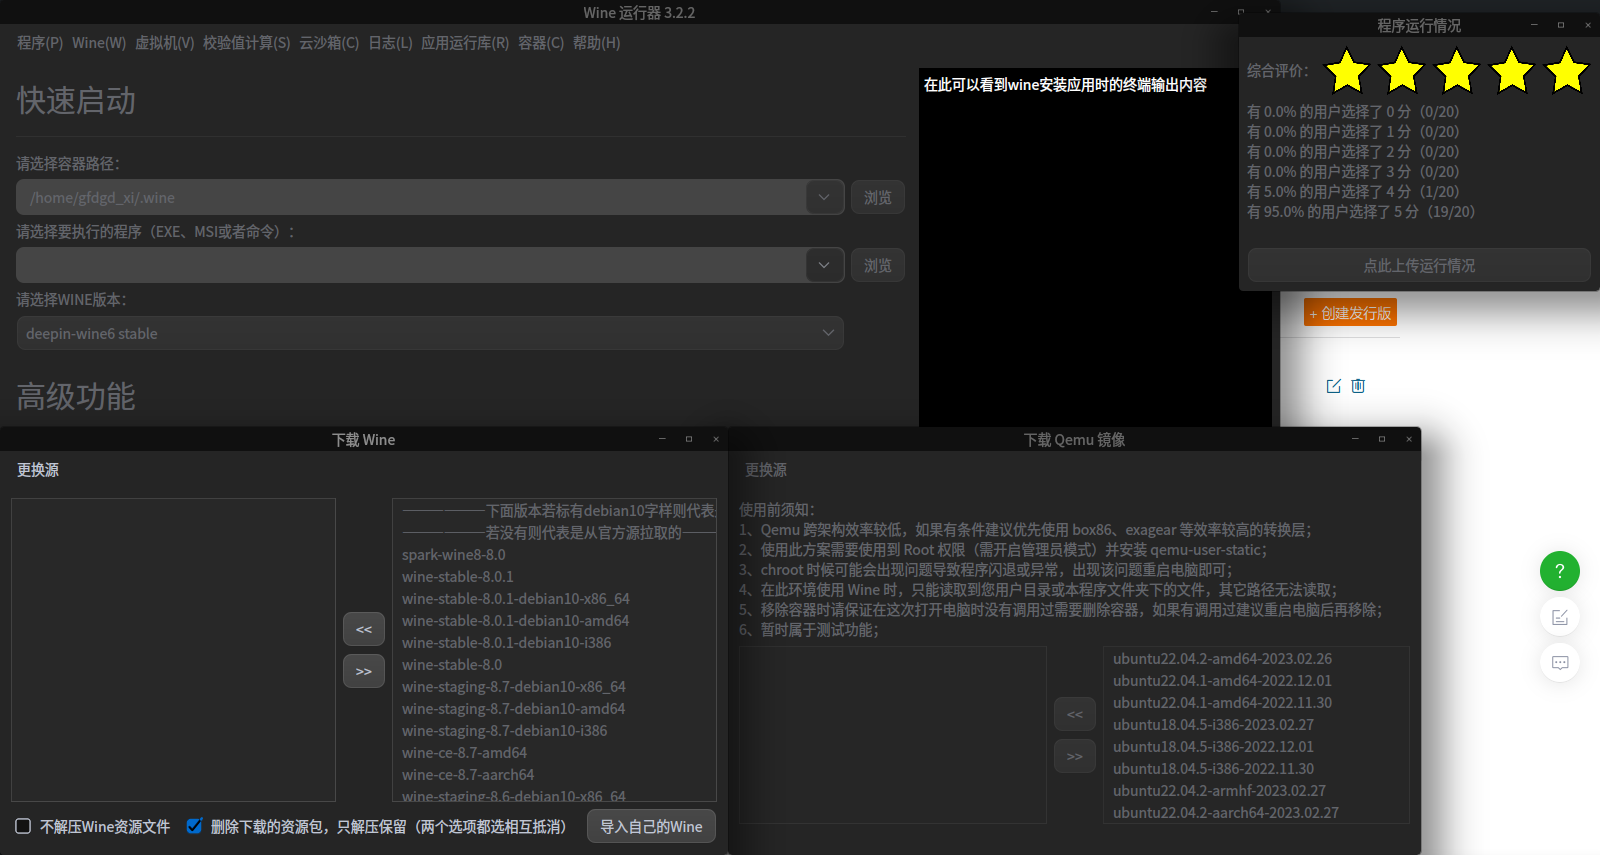Image resolution: width=1600 pixels, height=855 pixels.
Task: Open 虚拟机(V) menu
Action: pos(165,43)
